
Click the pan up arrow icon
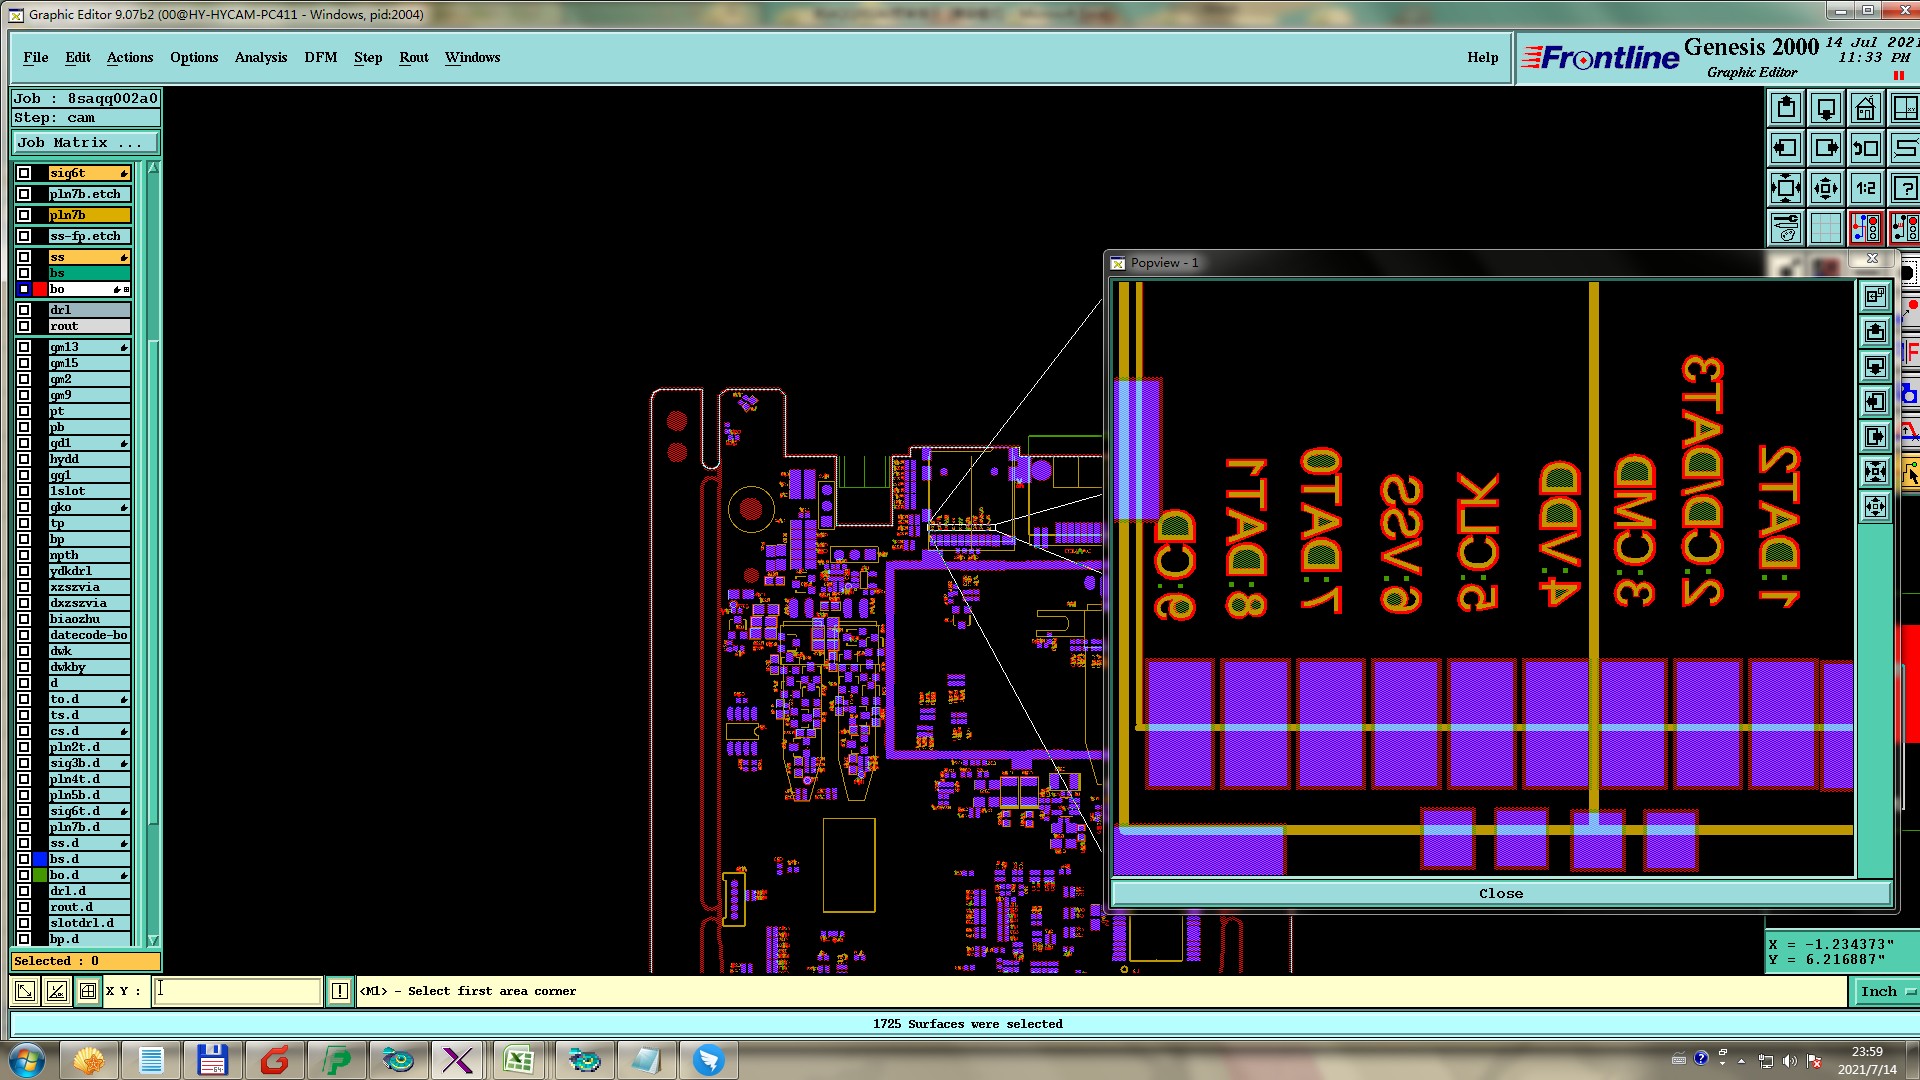tap(1786, 108)
